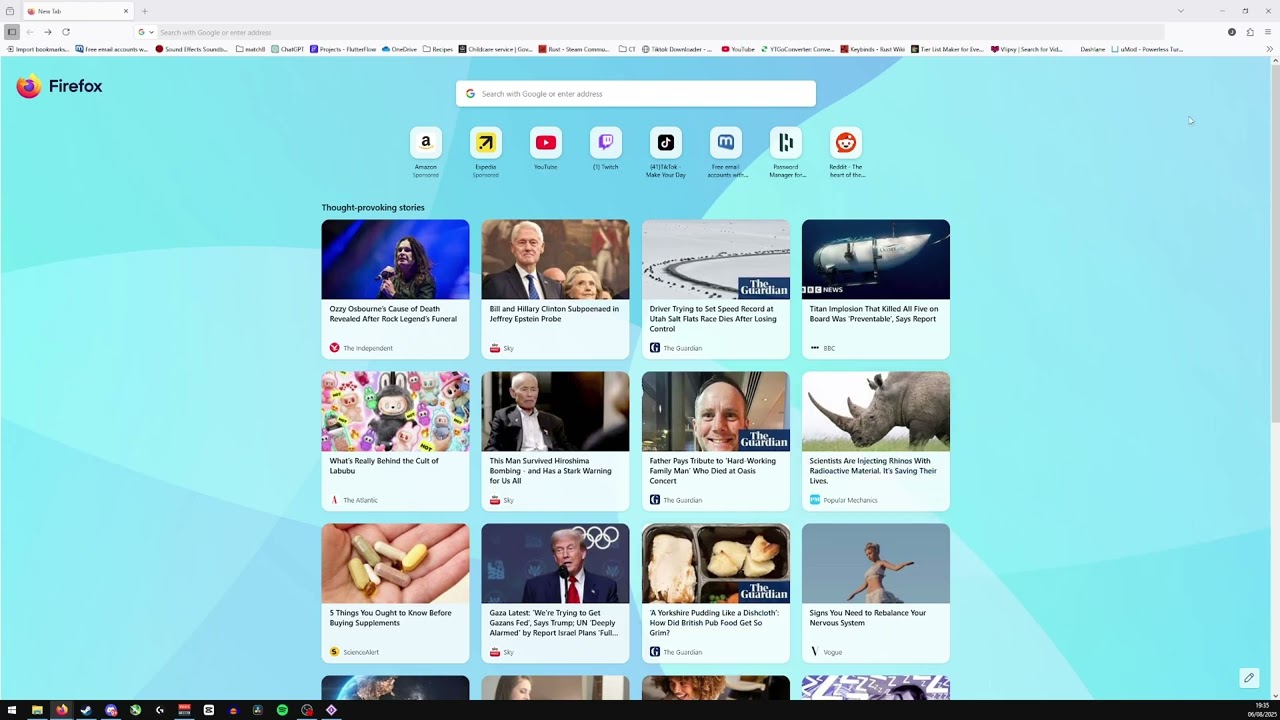Viewport: 1280px width, 720px height.
Task: Customize the new tab page with pencil
Action: click(x=1249, y=678)
